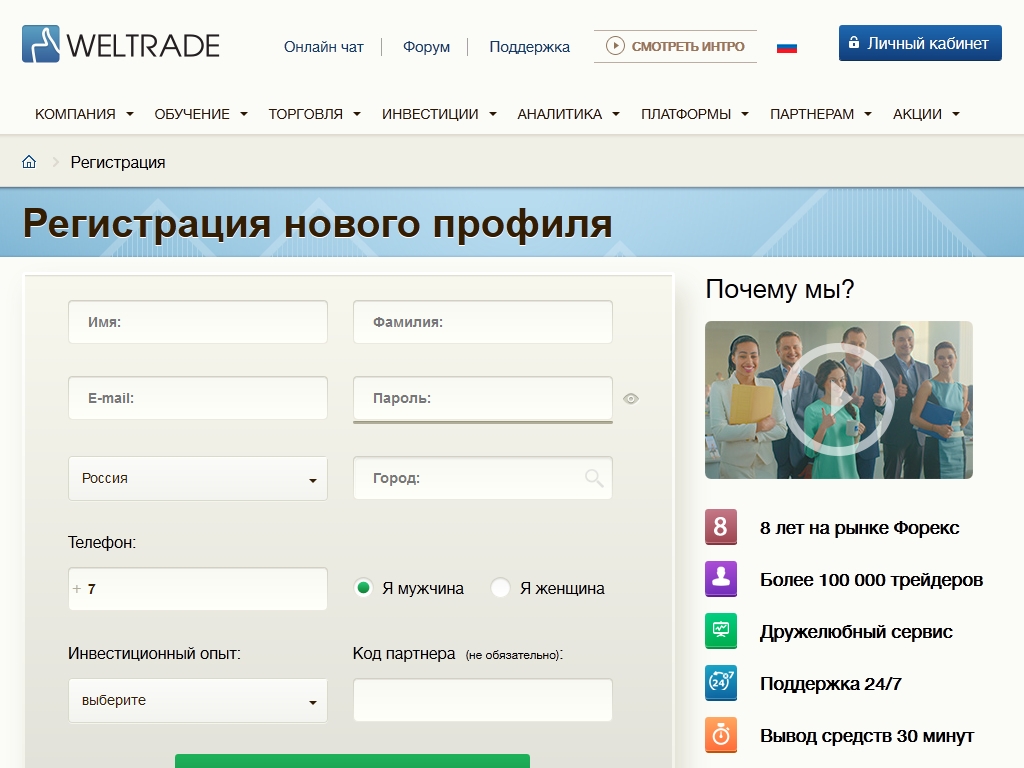The image size is (1024, 768).
Task: Click the "Личный кабинет" button
Action: pyautogui.click(x=919, y=43)
